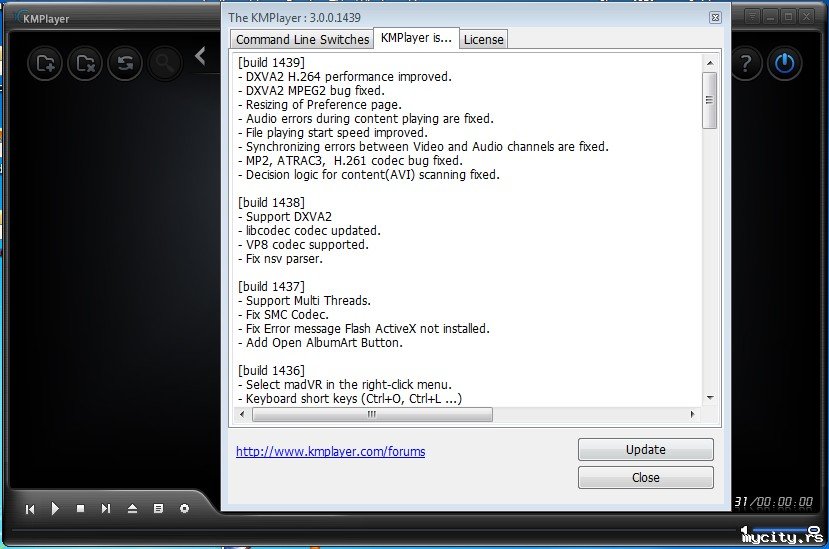The width and height of the screenshot is (829, 549).
Task: Click the [build 1439] heading
Action: [x=271, y=62]
